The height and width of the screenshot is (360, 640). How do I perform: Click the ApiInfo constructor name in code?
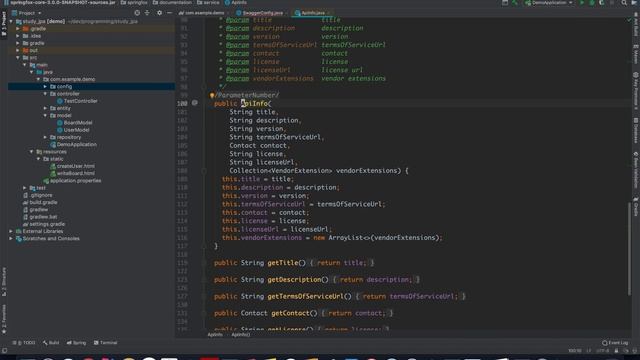(x=254, y=104)
